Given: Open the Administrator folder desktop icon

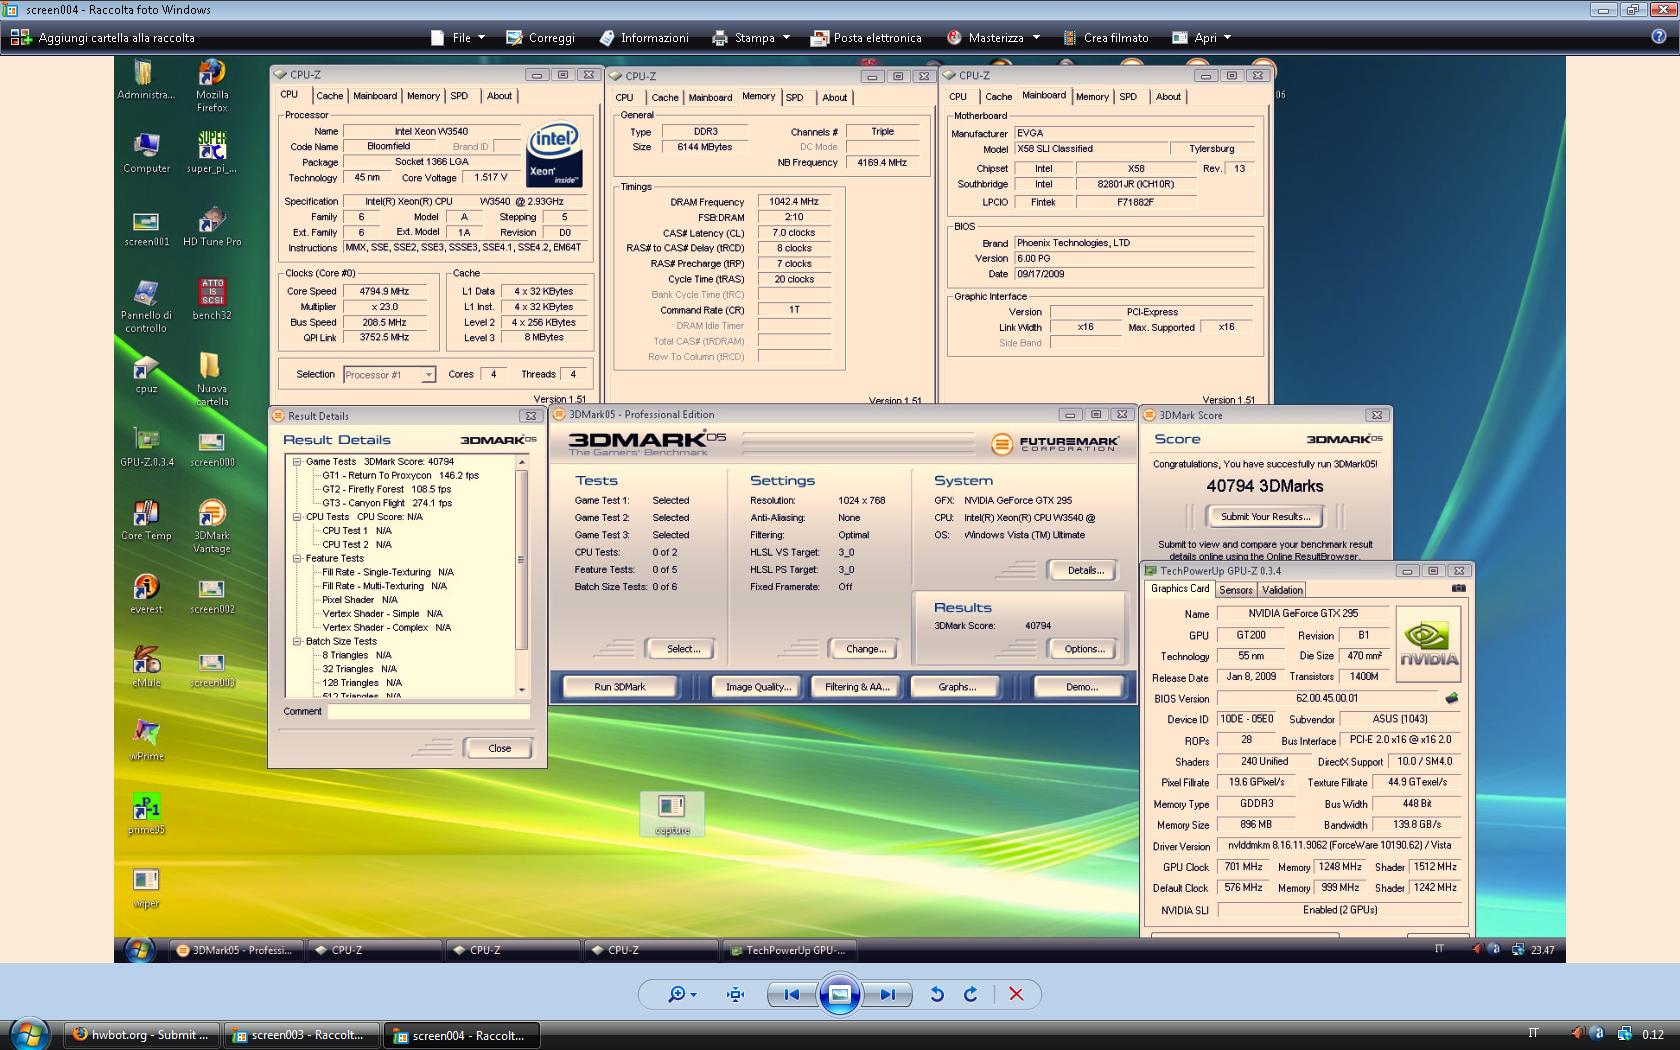Looking at the screenshot, I should [146, 80].
